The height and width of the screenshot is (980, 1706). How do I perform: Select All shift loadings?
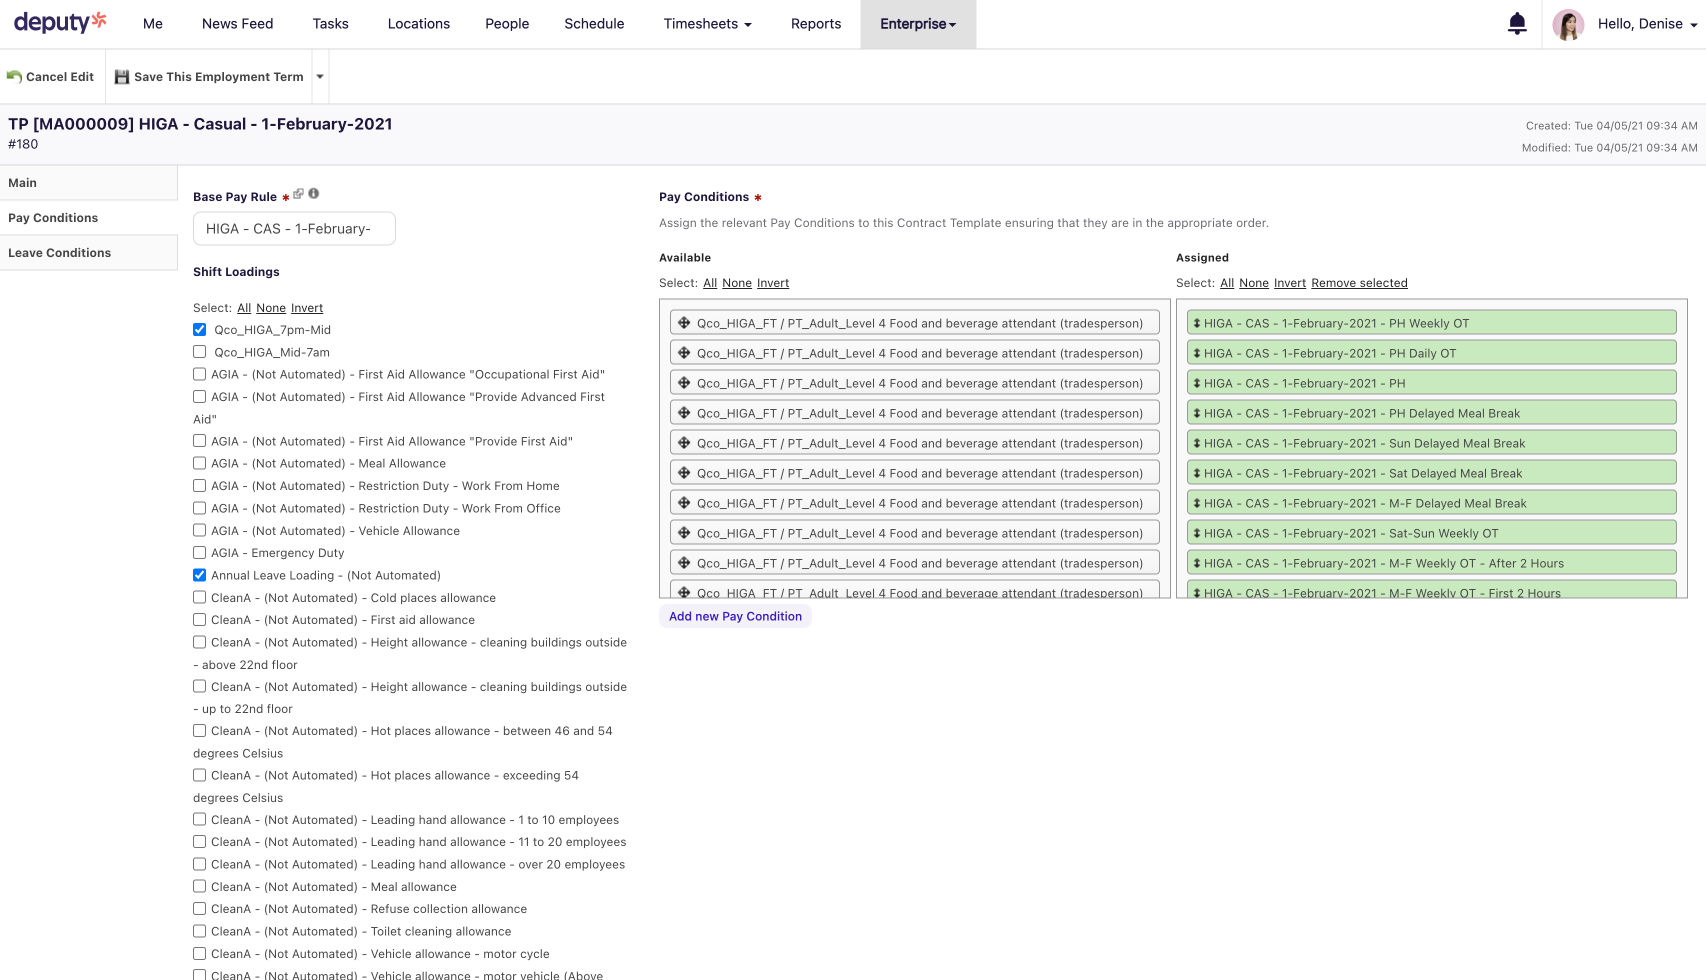click(244, 308)
